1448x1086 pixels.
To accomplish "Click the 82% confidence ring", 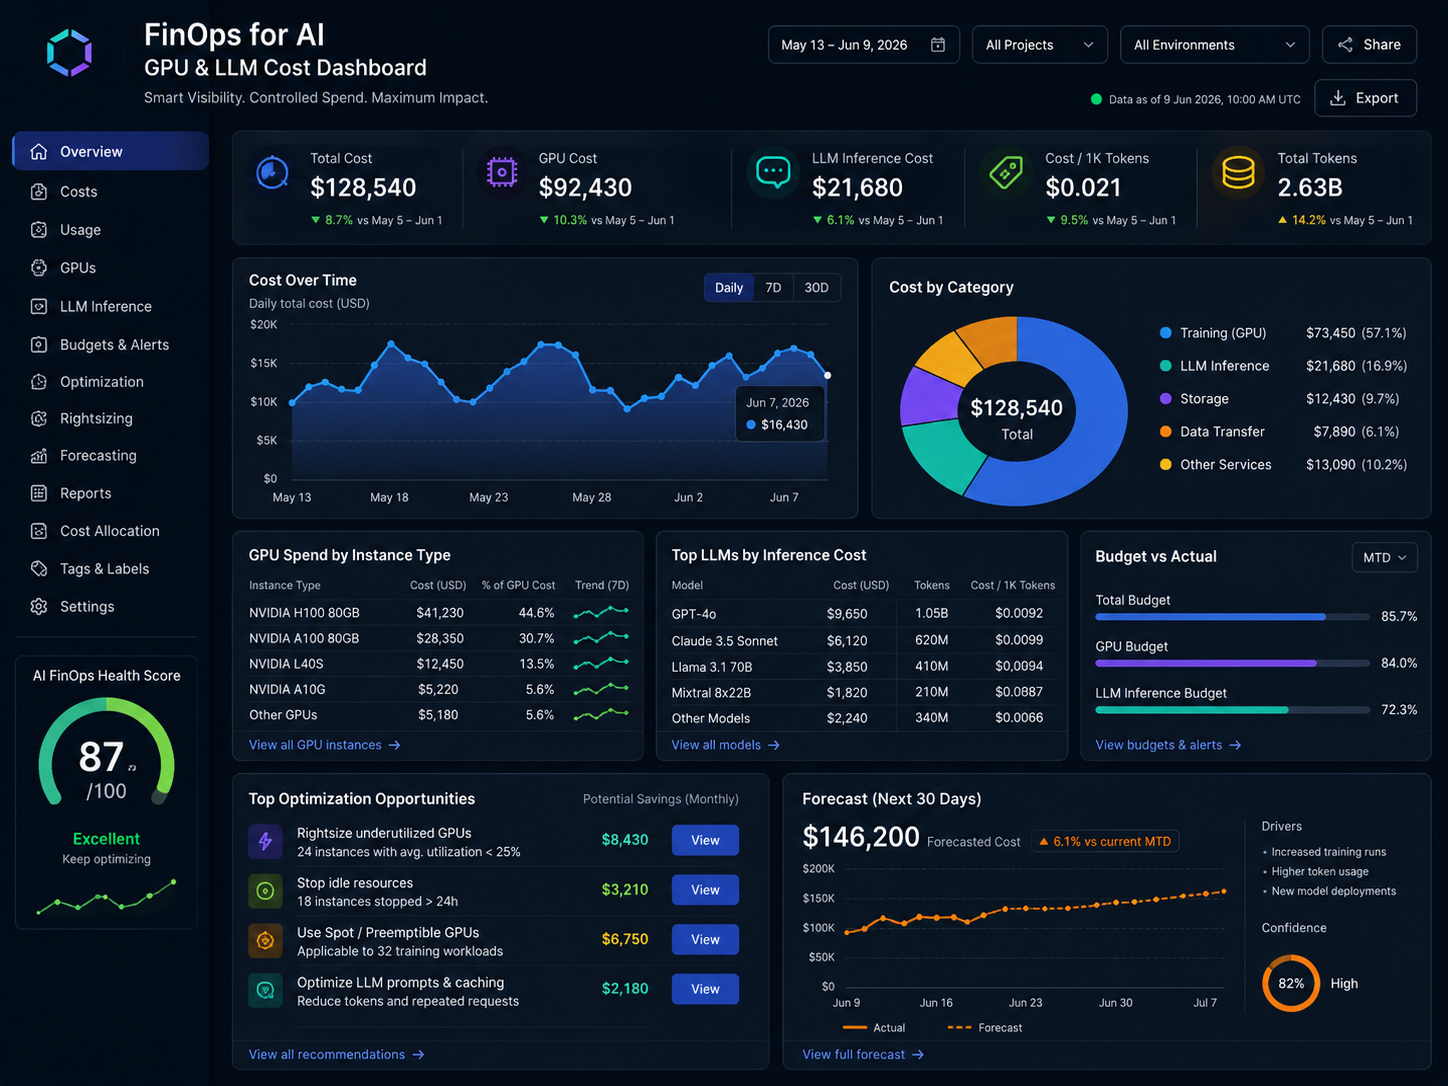I will [1291, 984].
